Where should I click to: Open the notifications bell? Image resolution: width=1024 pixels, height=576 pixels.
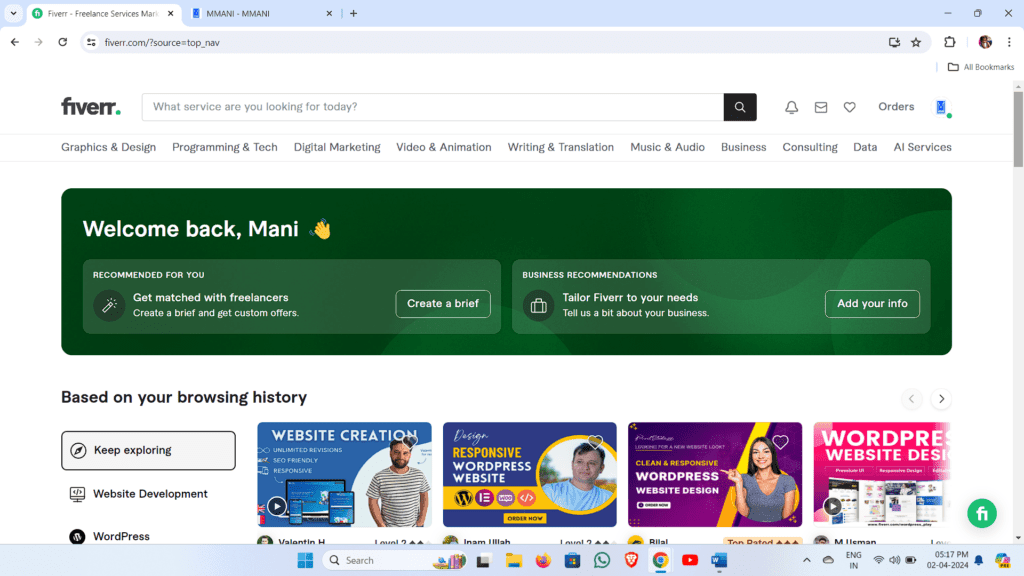(x=792, y=107)
